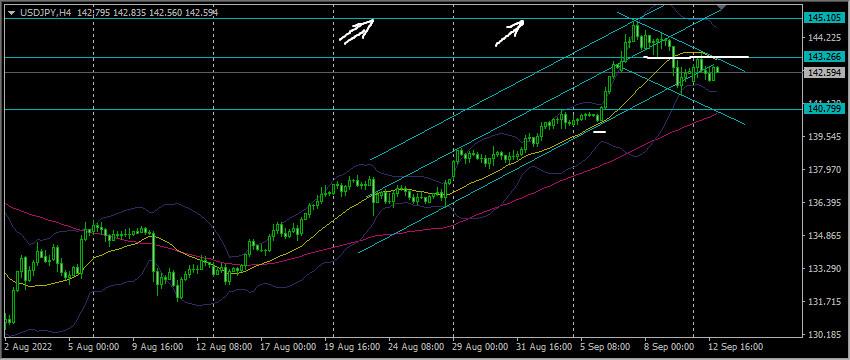Click 137.970 on the price scale

(822, 170)
